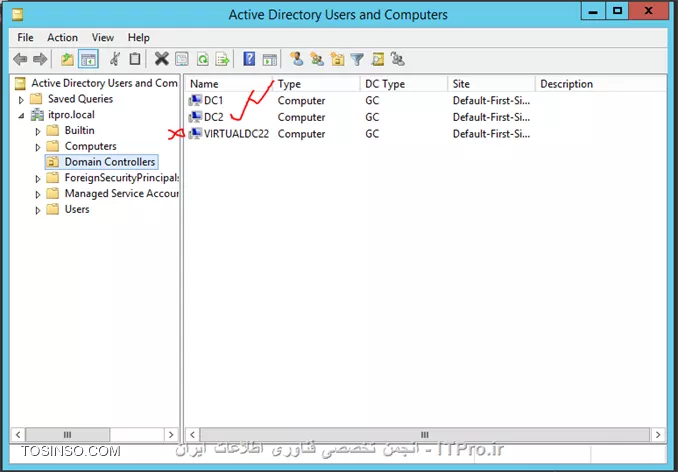Click the itpro.local domain icon

tap(37, 115)
